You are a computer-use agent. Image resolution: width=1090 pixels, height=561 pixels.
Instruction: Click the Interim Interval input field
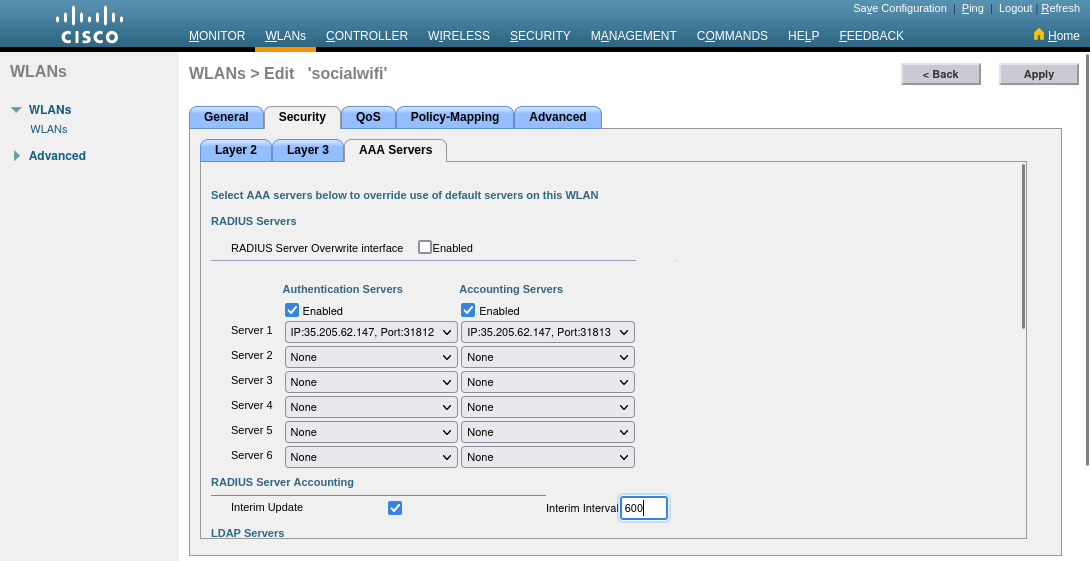click(x=643, y=508)
